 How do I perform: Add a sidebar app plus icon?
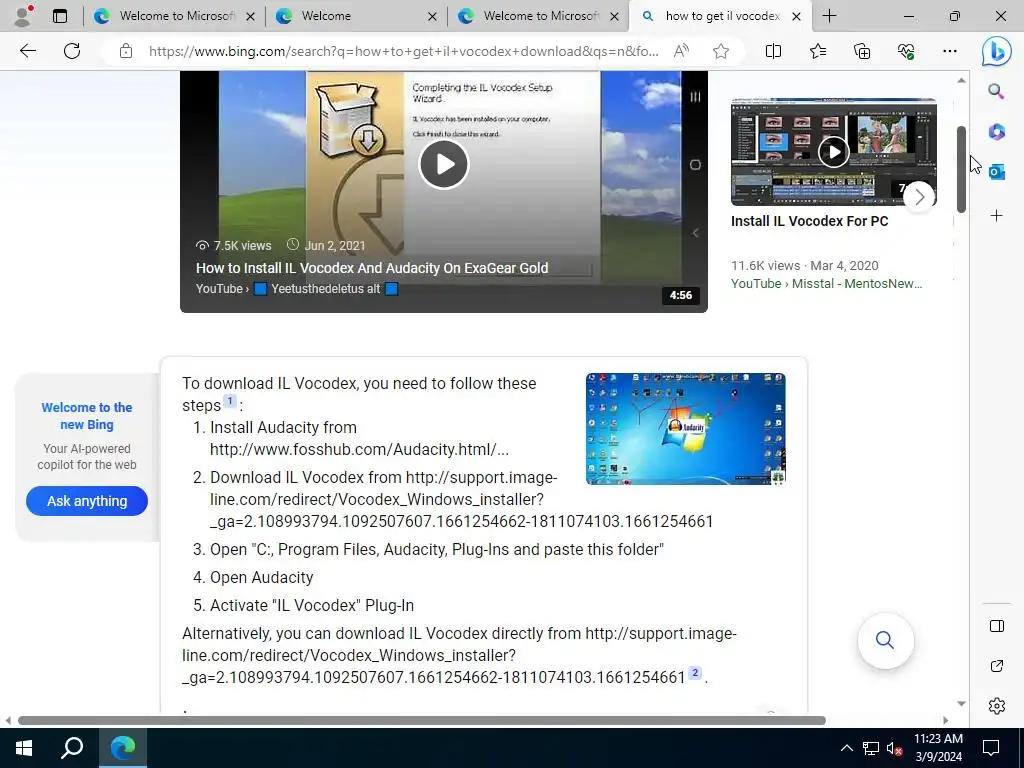pos(997,216)
